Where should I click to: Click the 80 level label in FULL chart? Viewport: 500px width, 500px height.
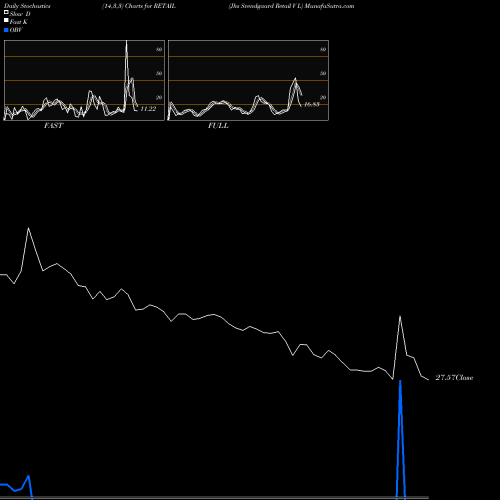(x=323, y=49)
